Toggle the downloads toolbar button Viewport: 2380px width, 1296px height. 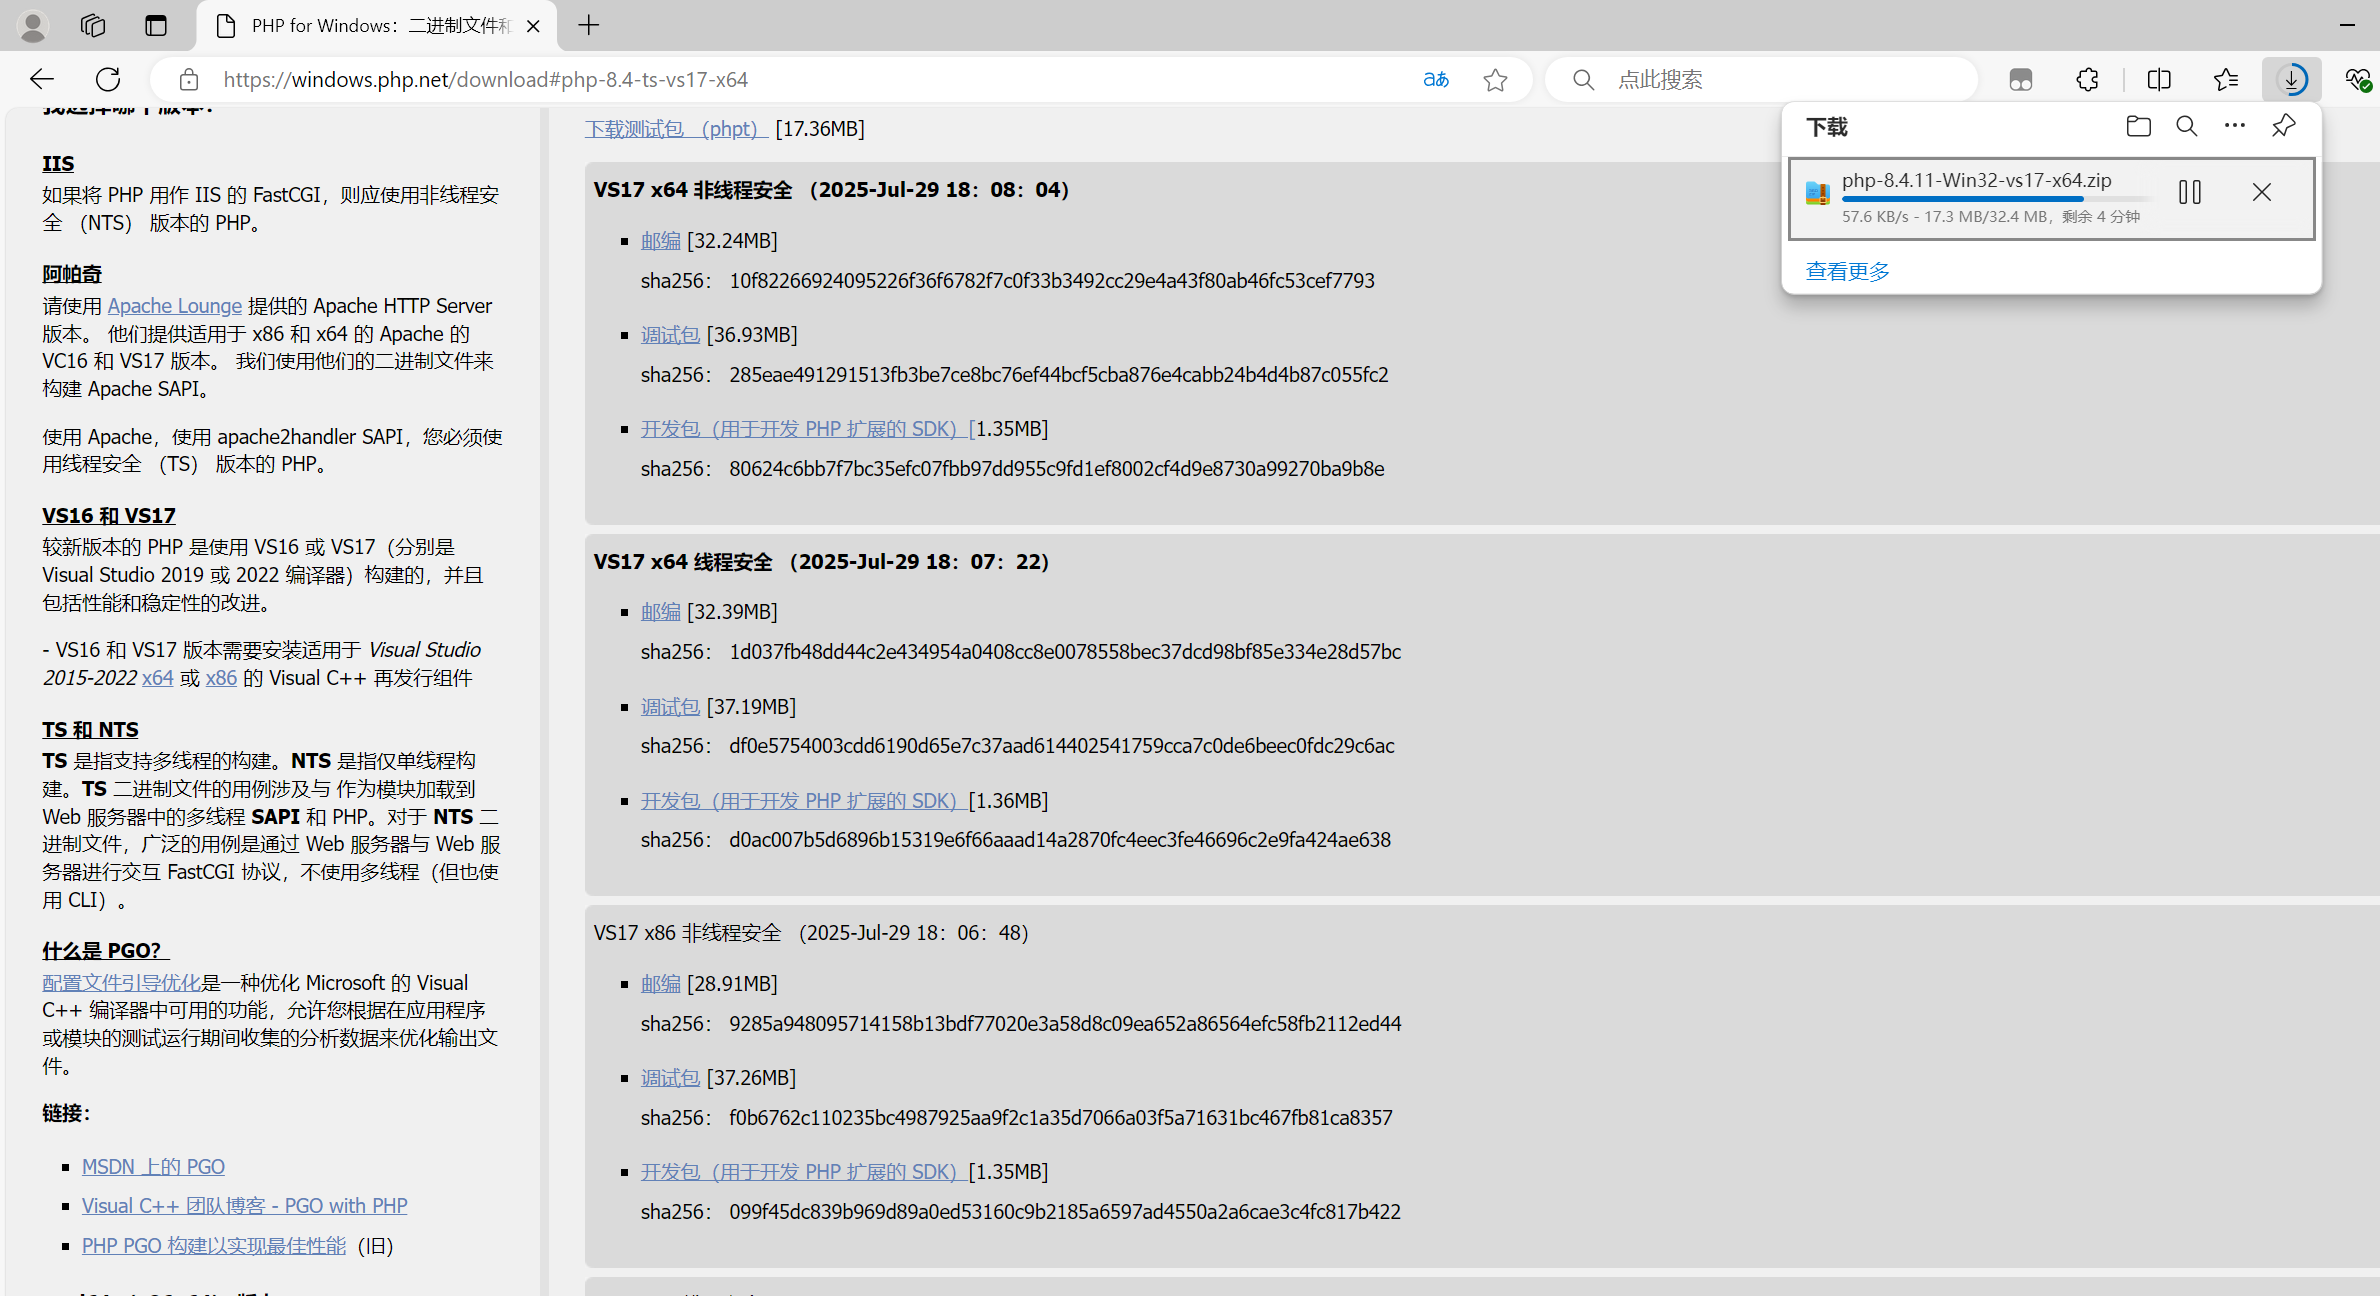(x=2292, y=79)
